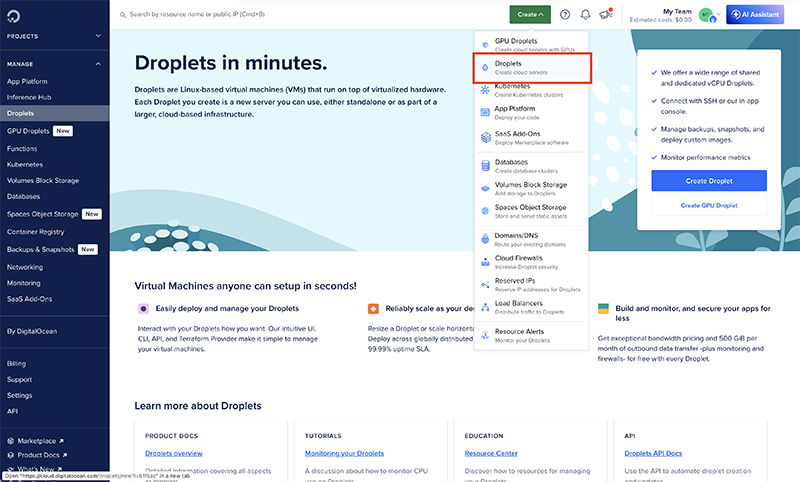Viewport: 800px width, 482px height.
Task: Close the green Create dropdown
Action: 529,14
